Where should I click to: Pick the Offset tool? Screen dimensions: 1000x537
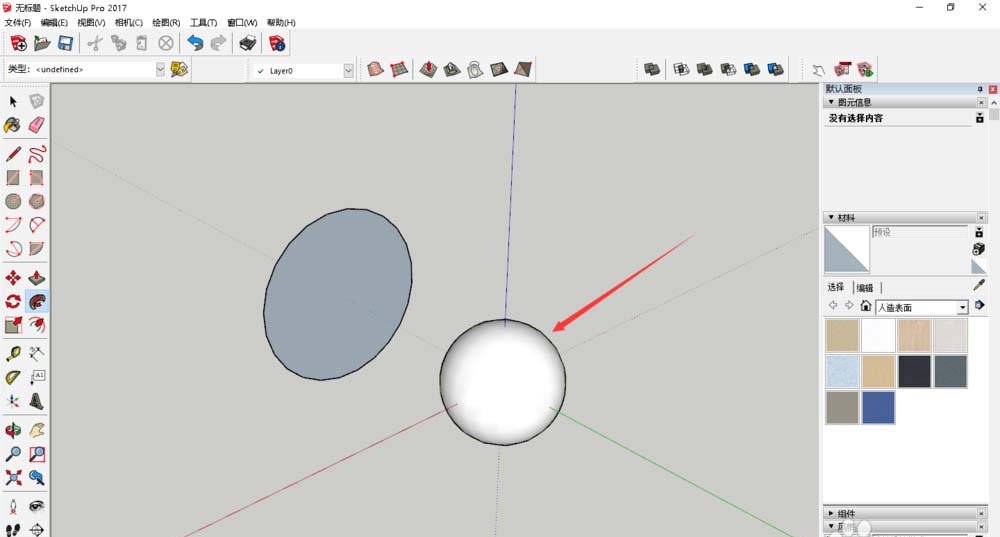[x=37, y=325]
